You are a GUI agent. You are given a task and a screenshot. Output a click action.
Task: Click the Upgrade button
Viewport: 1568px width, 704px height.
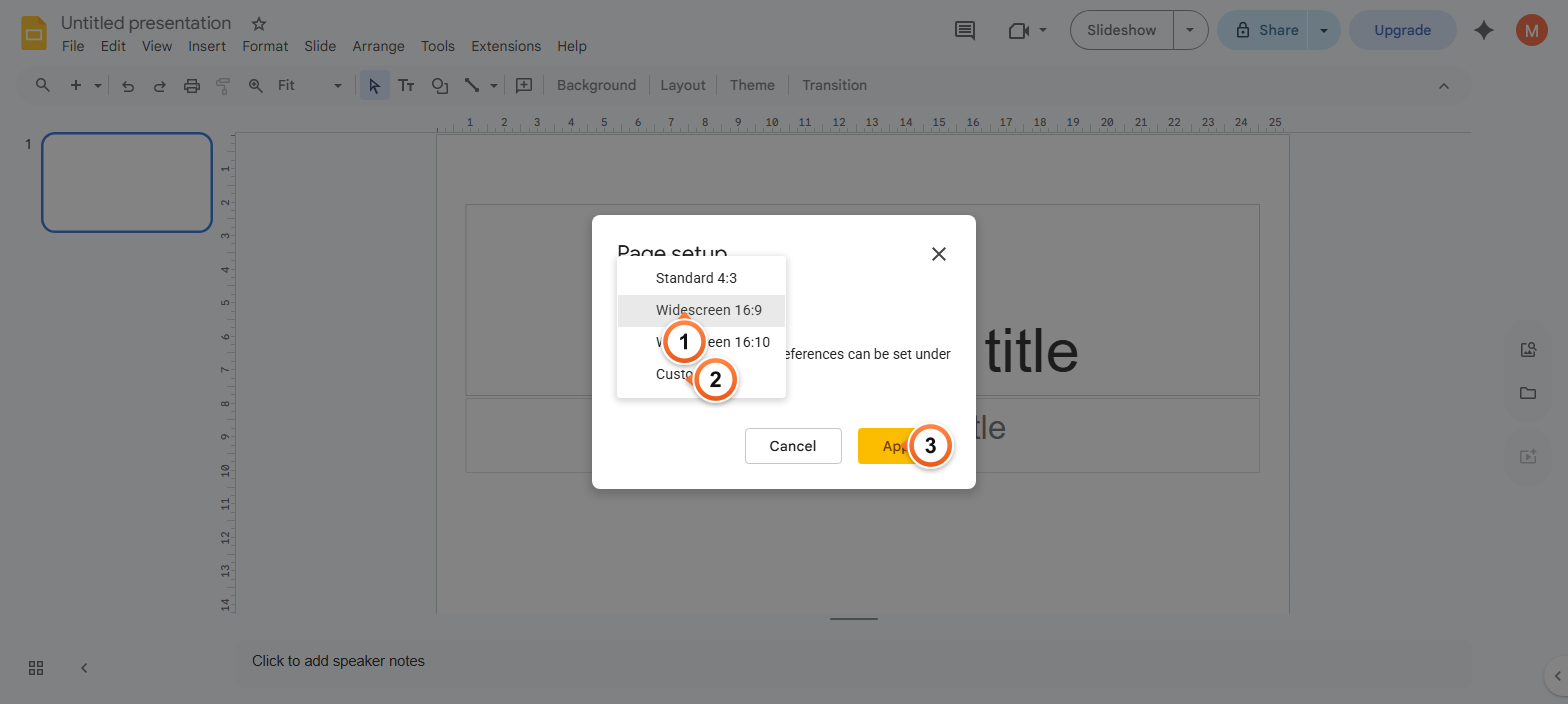click(1402, 30)
